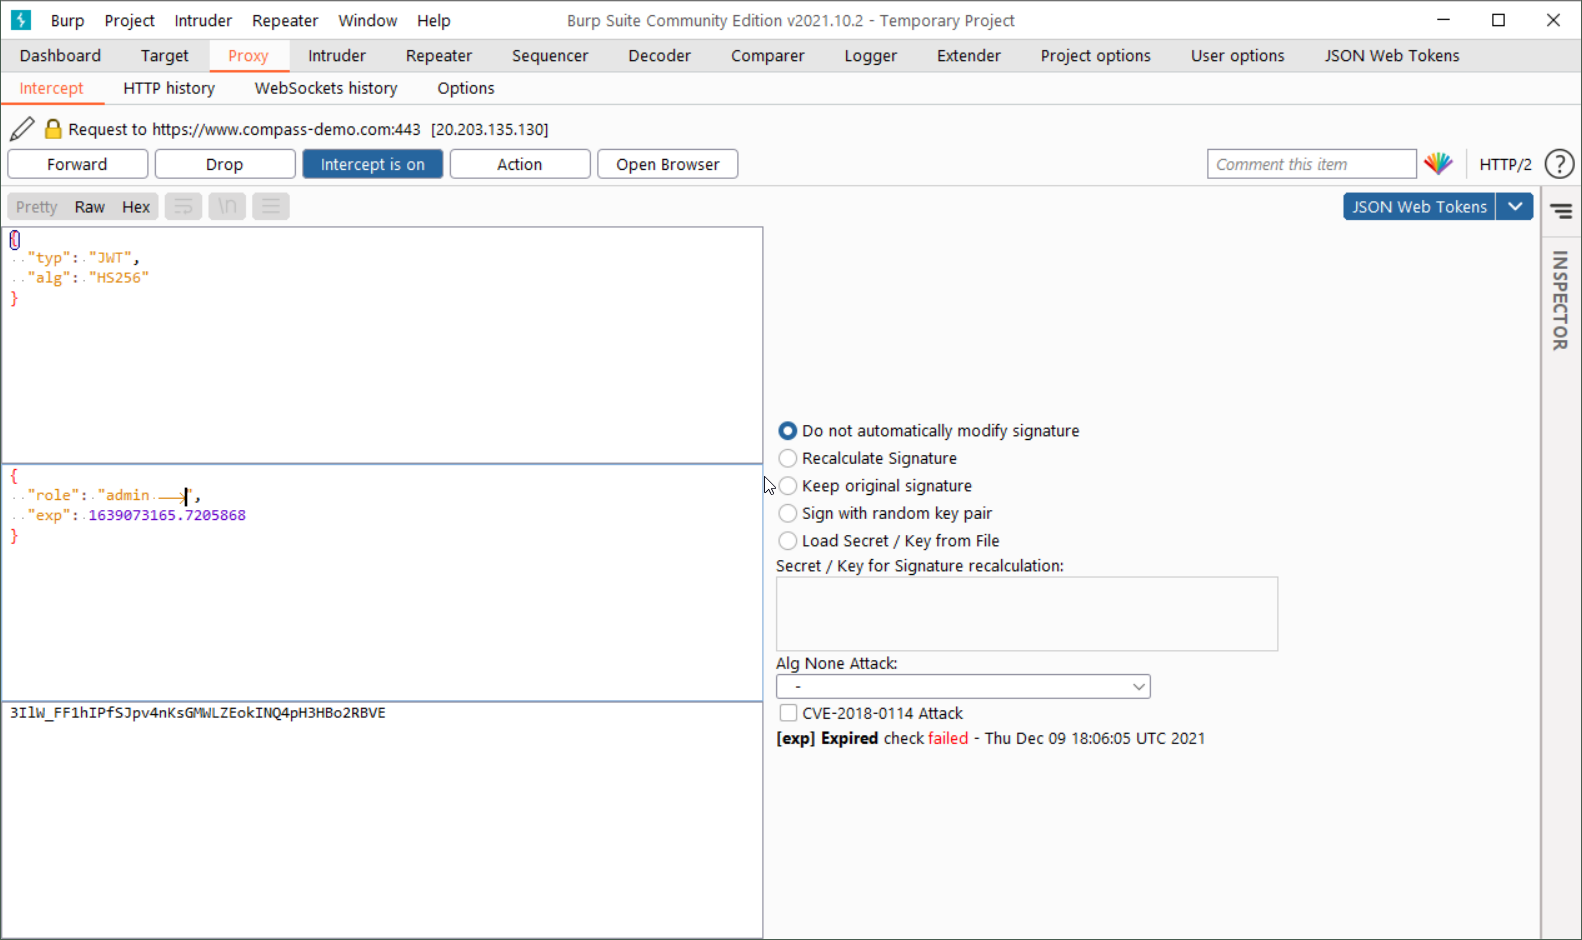Click the Open Browser button

click(668, 164)
